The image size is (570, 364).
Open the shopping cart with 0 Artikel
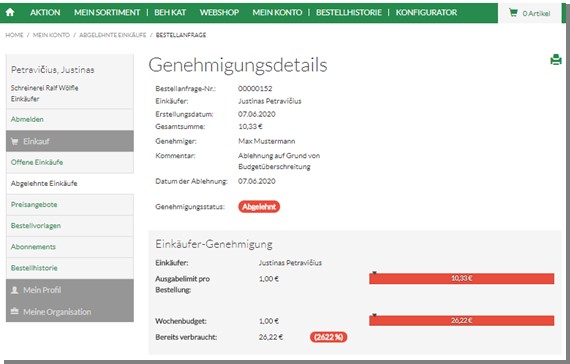[530, 13]
